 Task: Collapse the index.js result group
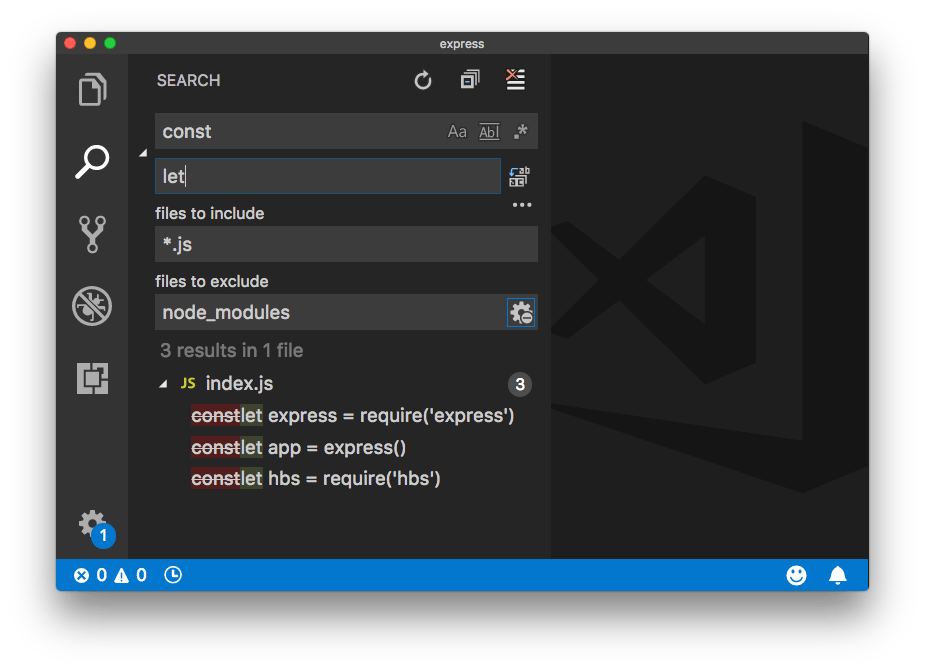(165, 383)
